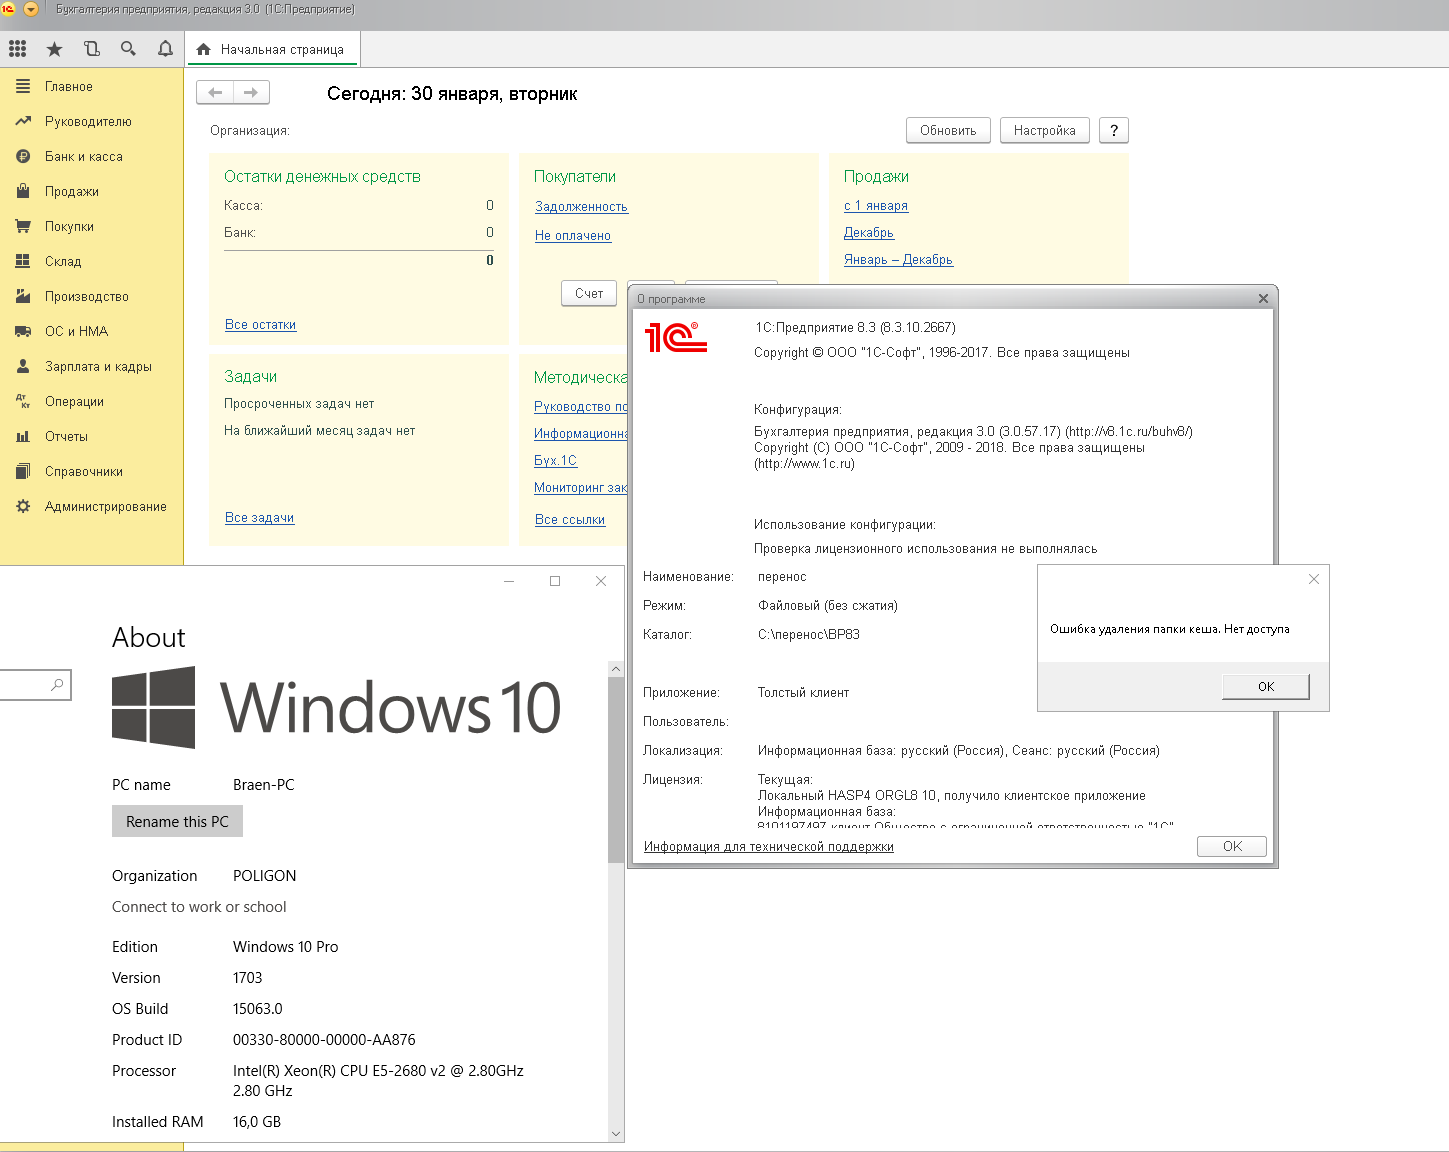Click Отчеты chart icon
Screen dimensions: 1449x1152
(x=23, y=436)
